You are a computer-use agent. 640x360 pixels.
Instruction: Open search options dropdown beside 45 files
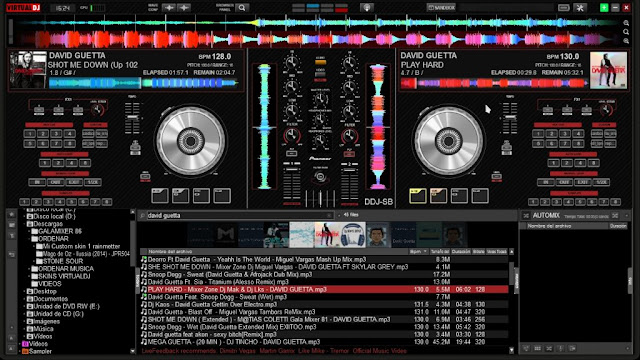pos(339,215)
